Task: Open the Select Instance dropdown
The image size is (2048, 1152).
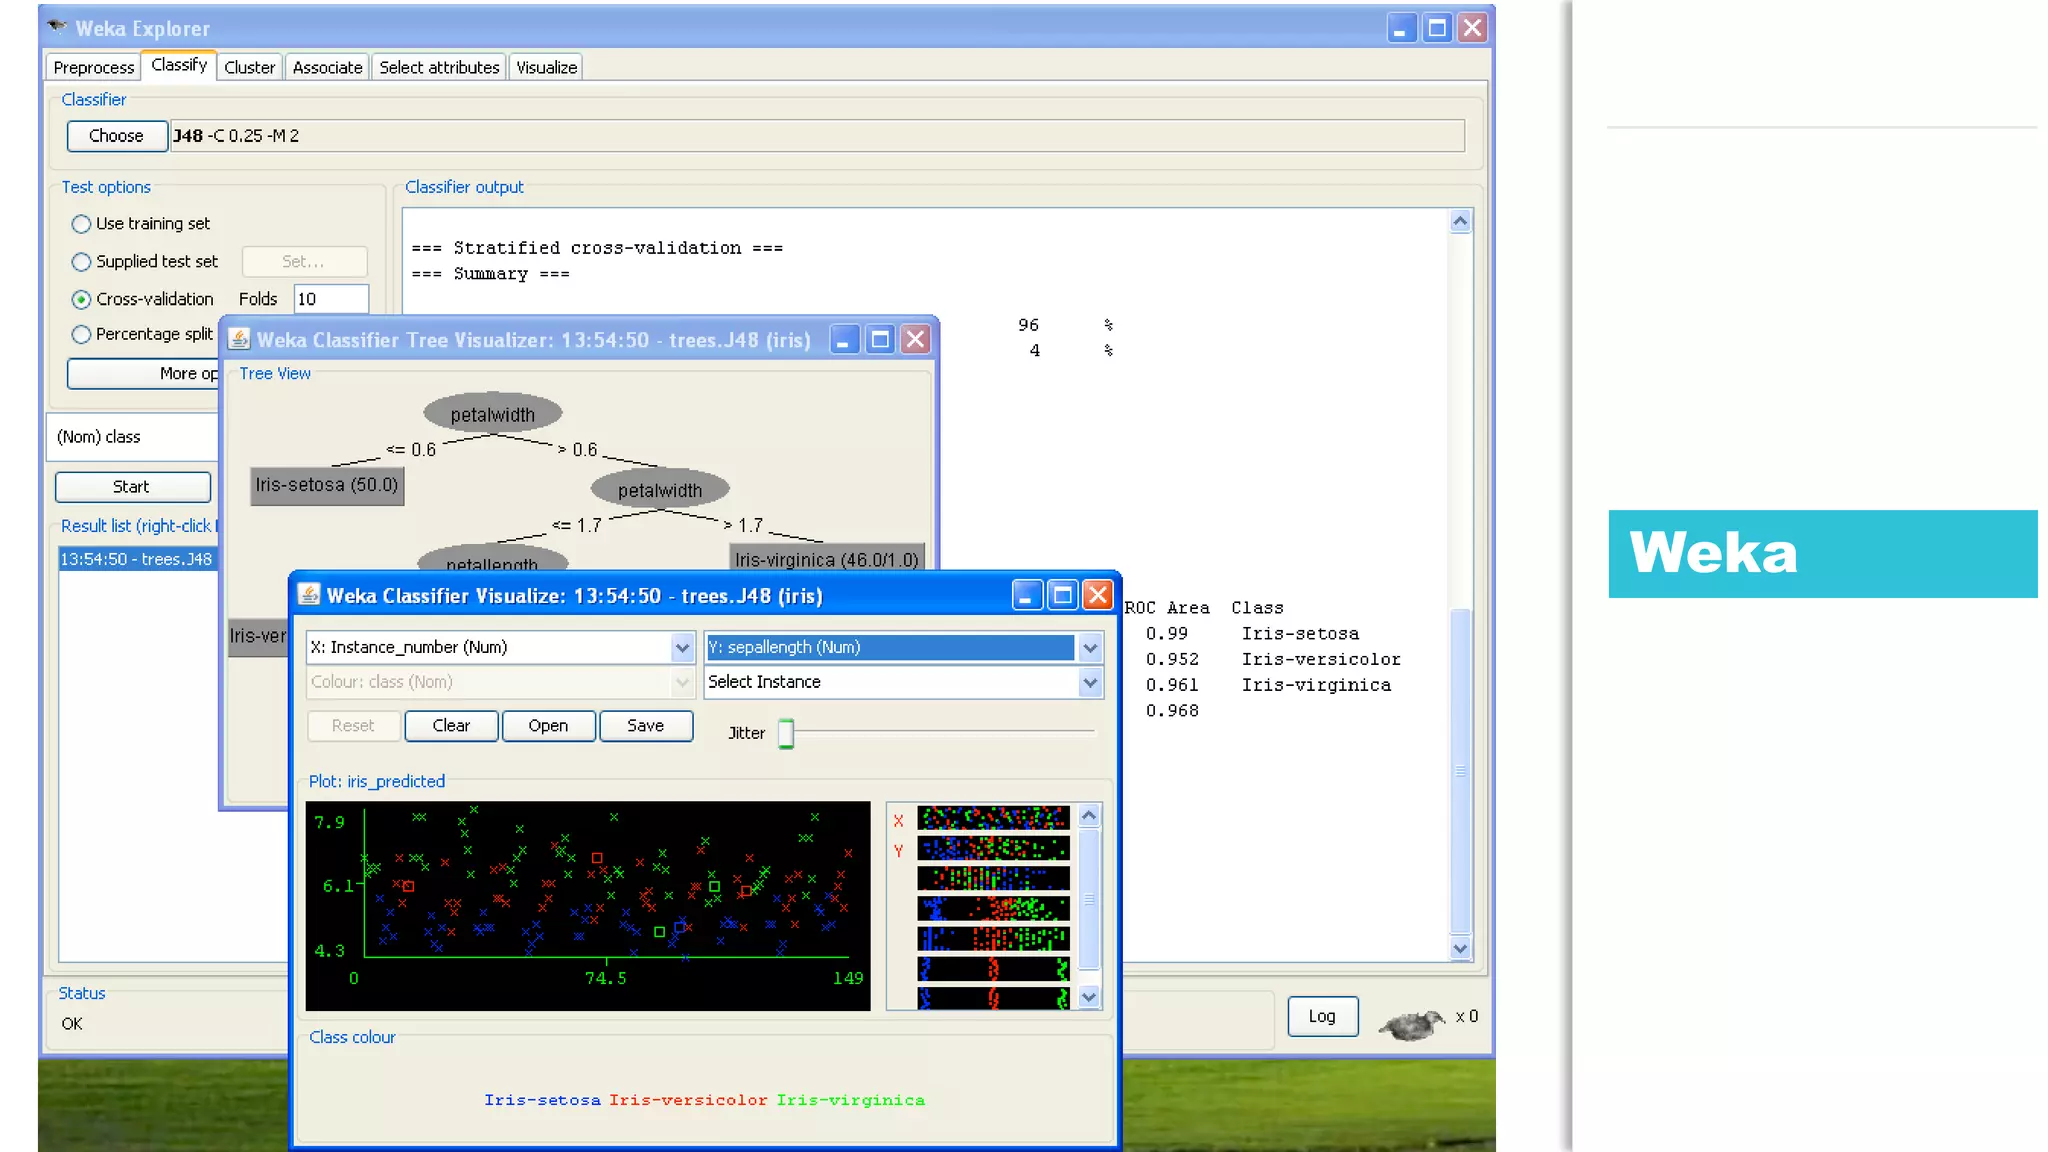Action: 1090,683
